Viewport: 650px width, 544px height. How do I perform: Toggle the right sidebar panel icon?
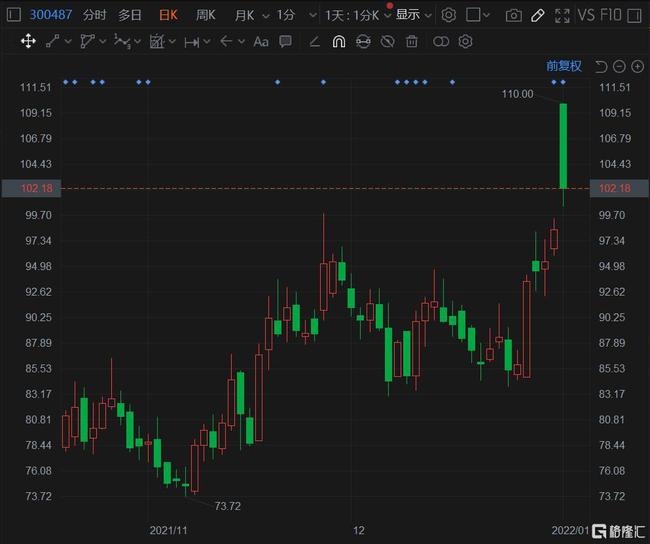point(634,16)
